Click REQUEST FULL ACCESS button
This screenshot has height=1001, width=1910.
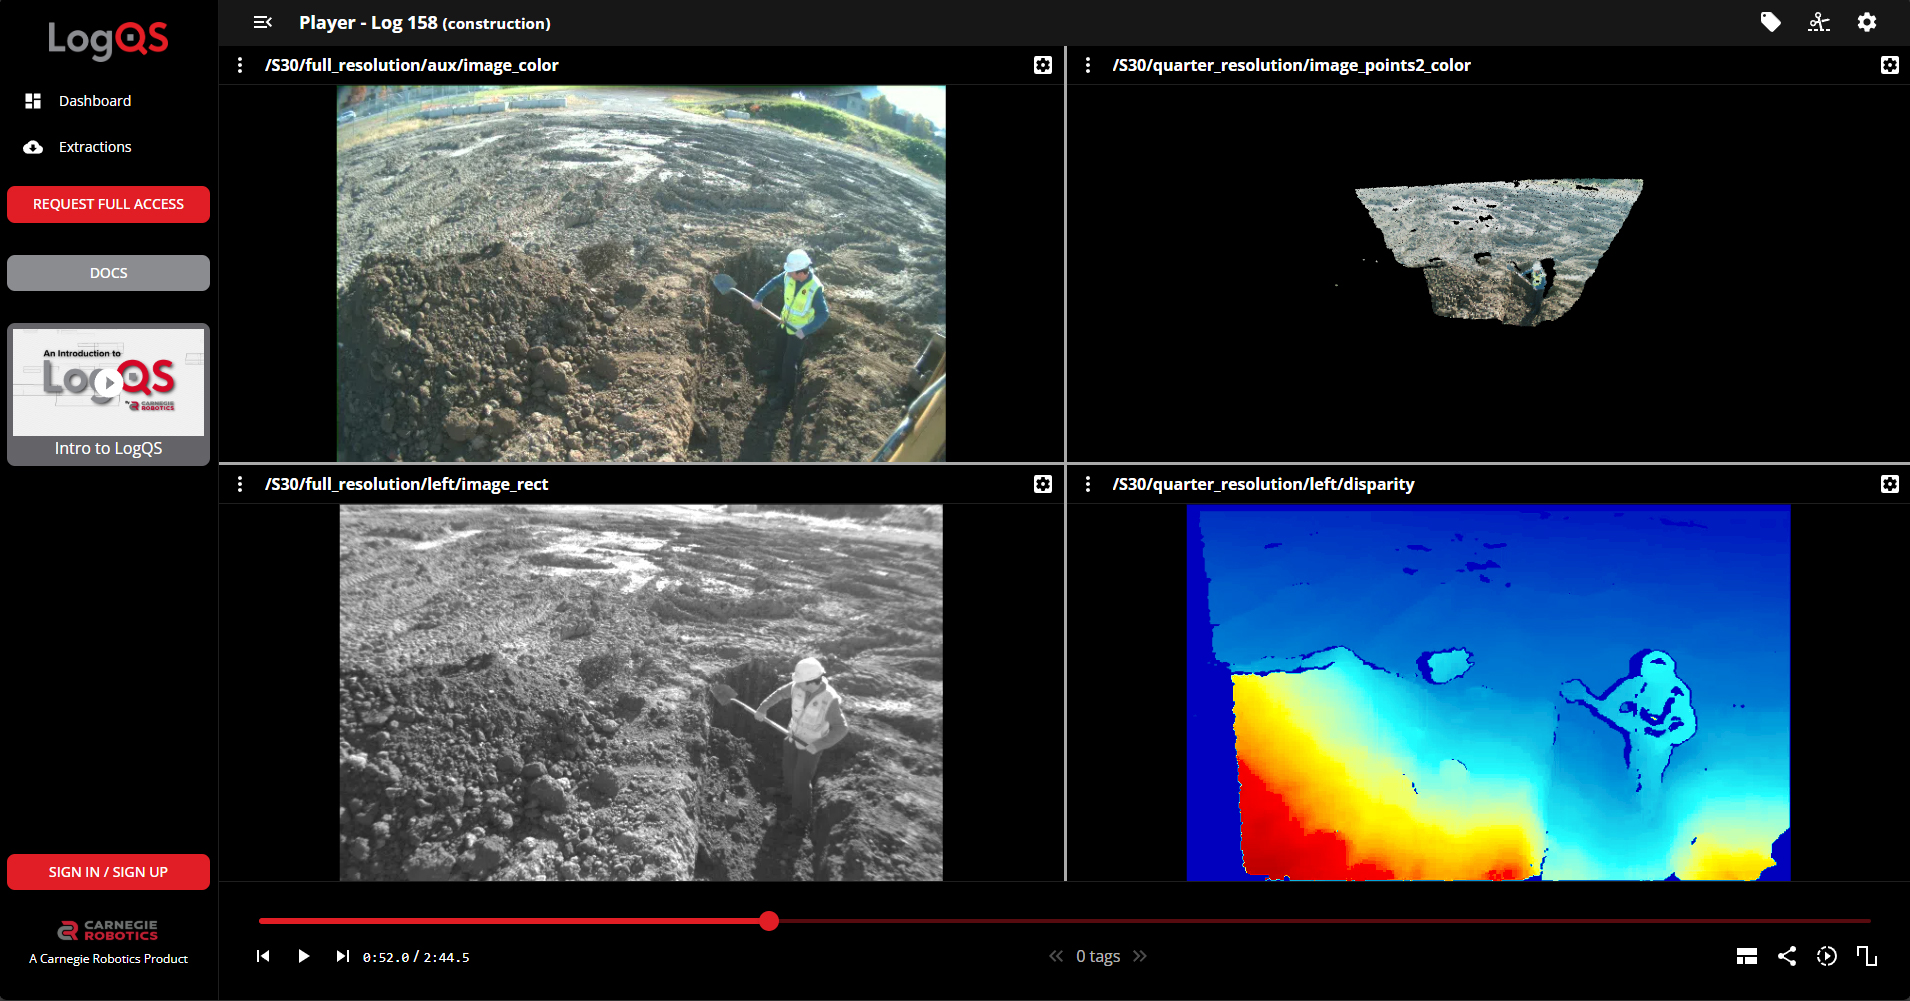[x=108, y=204]
